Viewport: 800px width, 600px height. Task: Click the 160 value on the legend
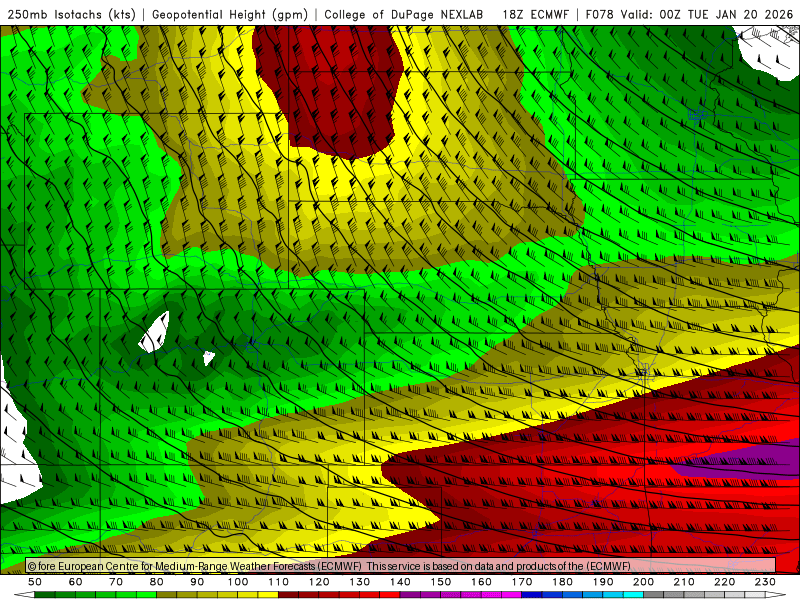[x=481, y=582]
